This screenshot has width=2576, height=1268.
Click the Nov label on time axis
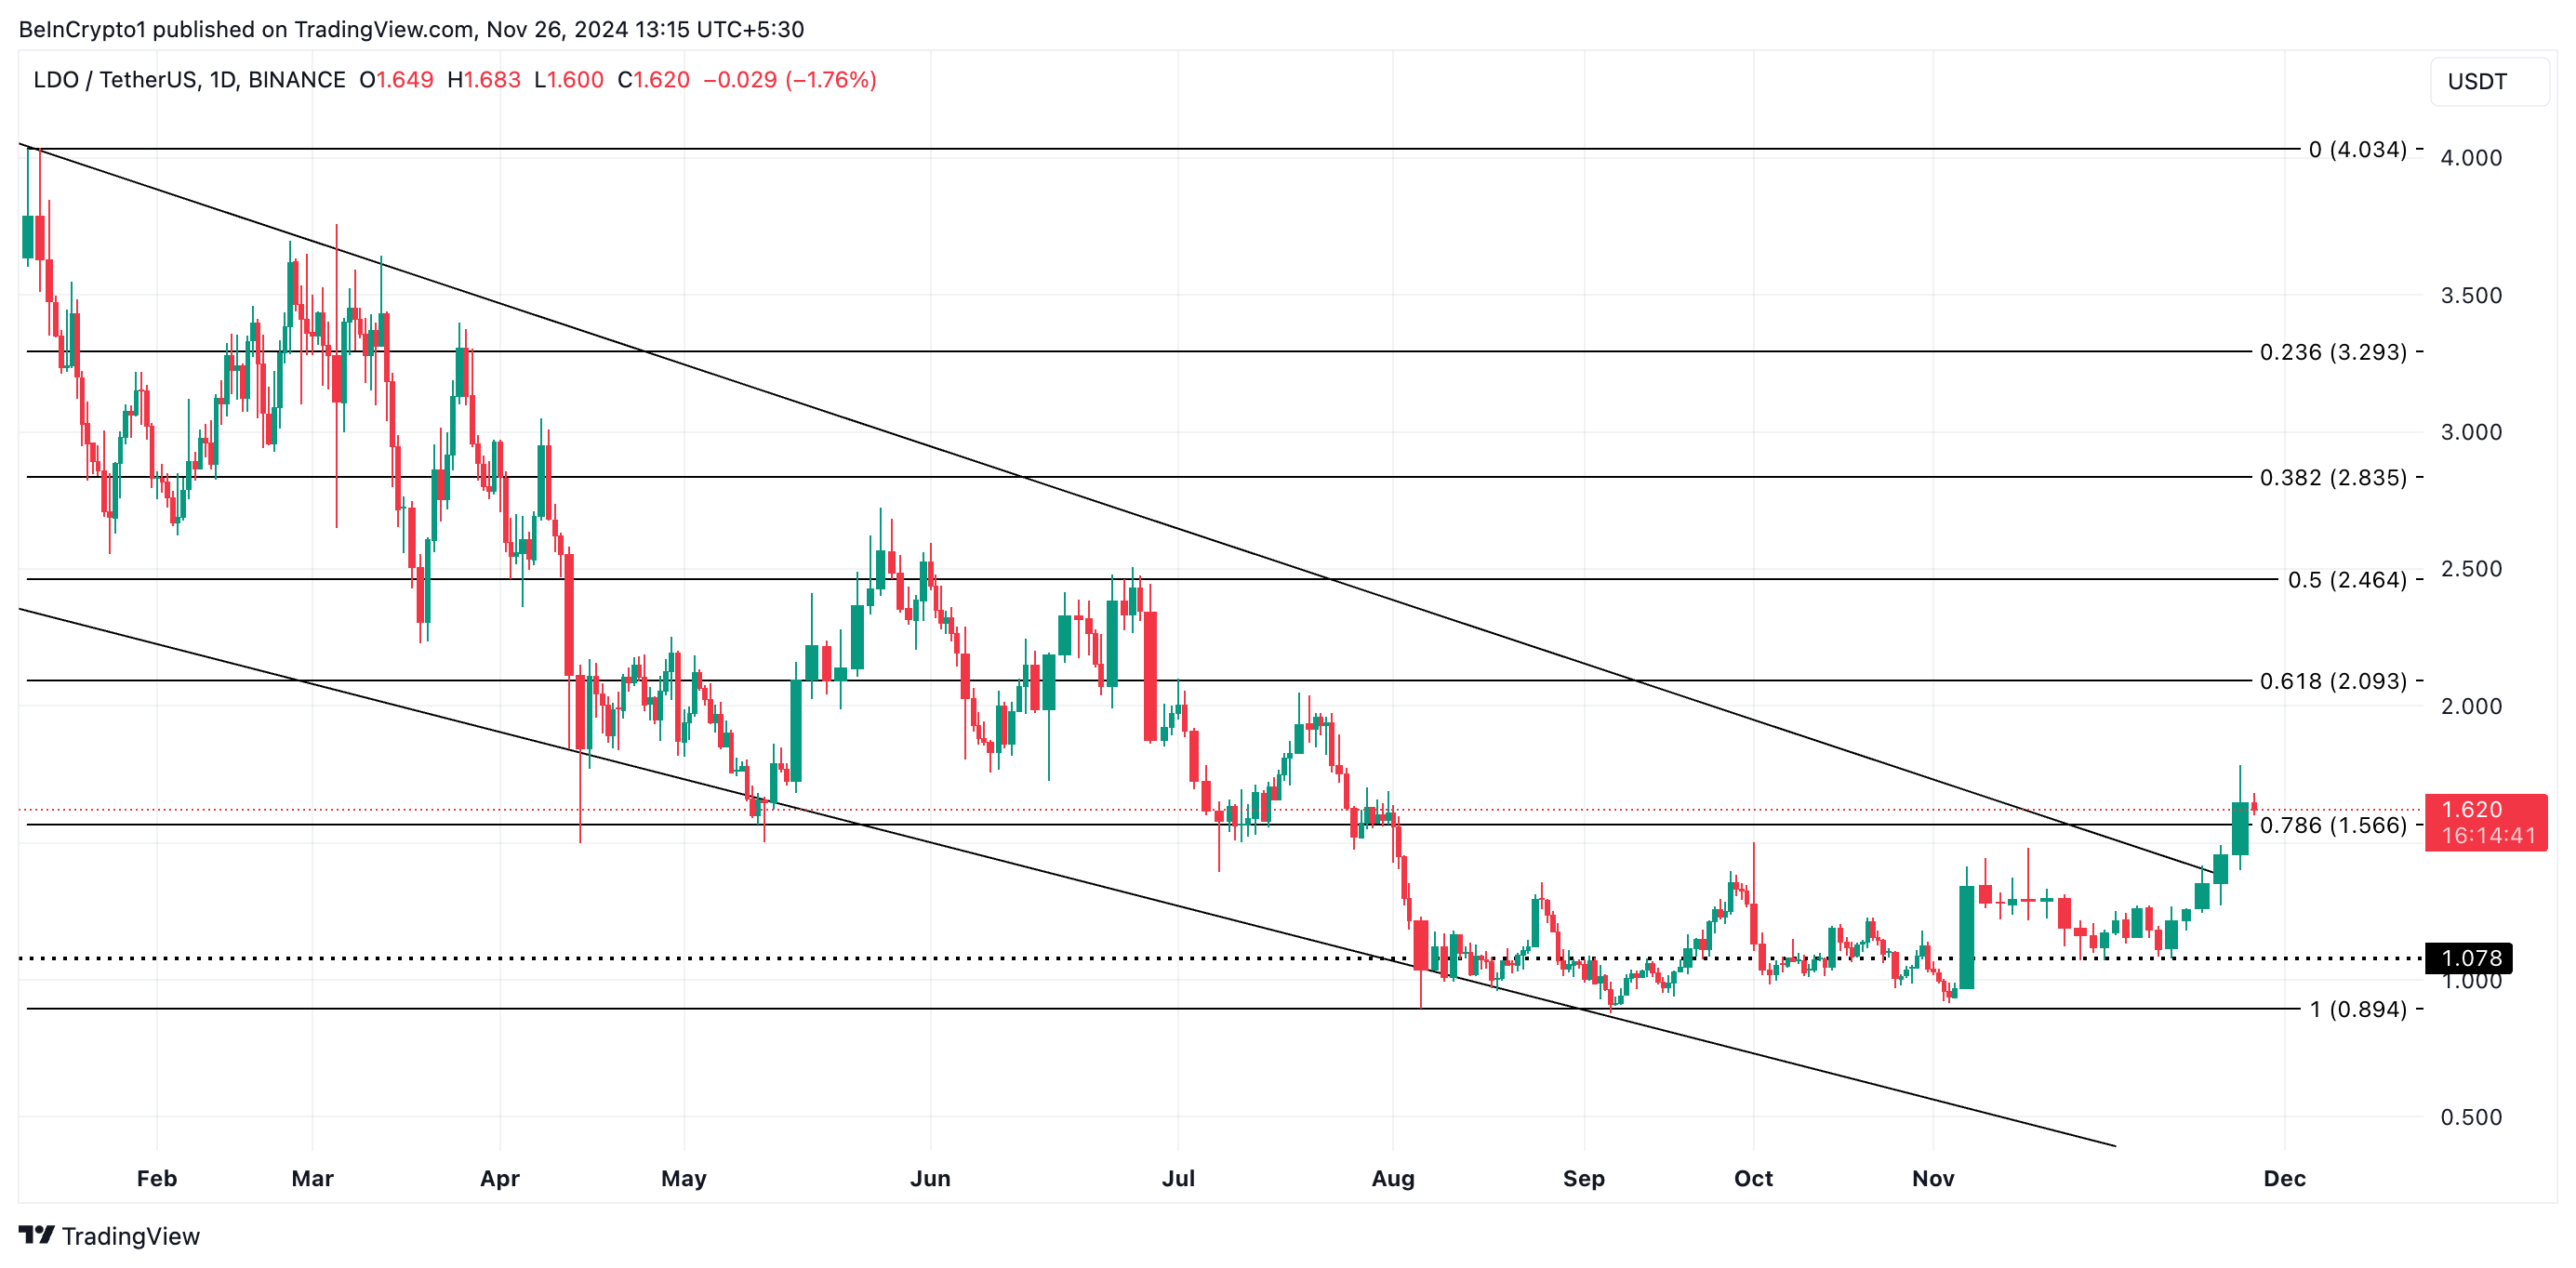(1932, 1178)
